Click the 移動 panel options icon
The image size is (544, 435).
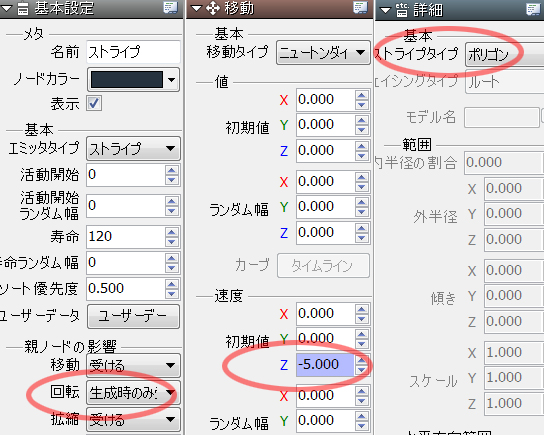[360, 7]
